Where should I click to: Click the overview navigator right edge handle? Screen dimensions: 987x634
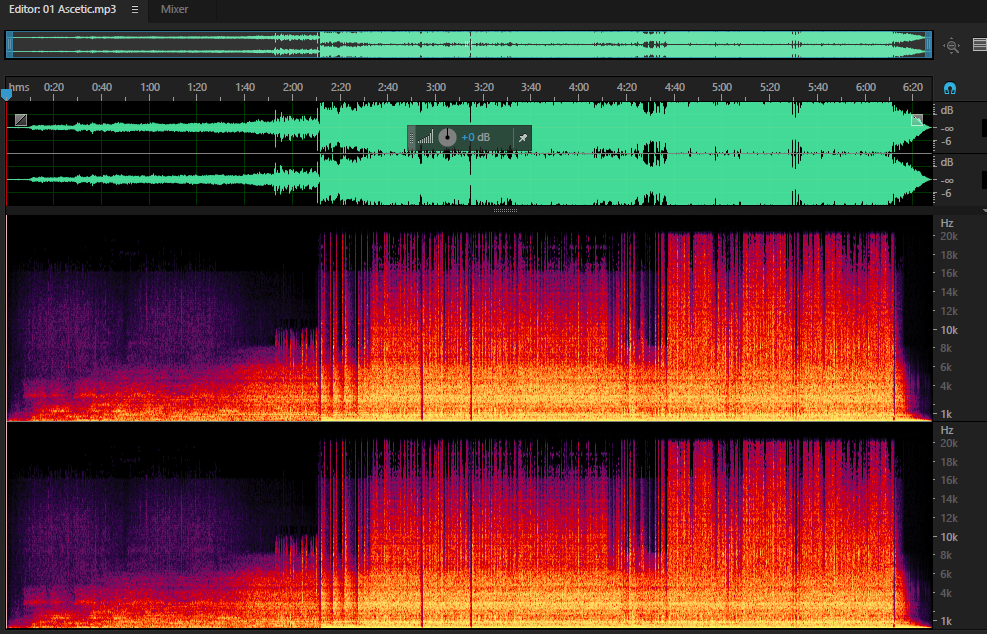(928, 45)
